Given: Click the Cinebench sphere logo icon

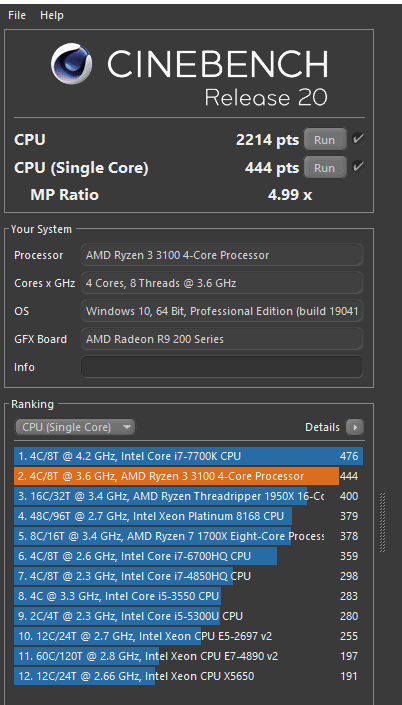Looking at the screenshot, I should 71,63.
